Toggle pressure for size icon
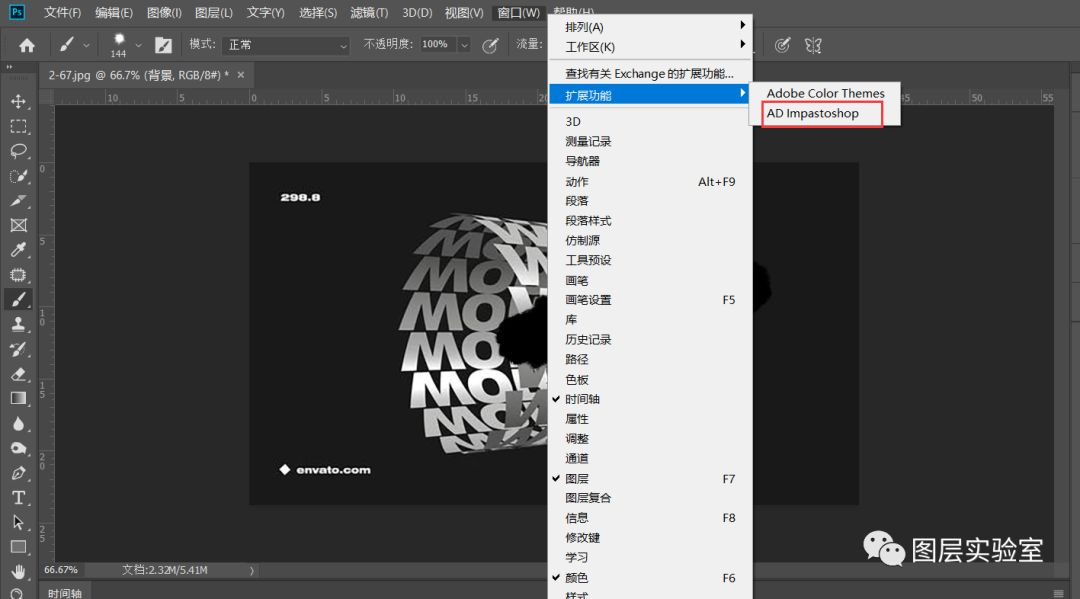 coord(782,45)
